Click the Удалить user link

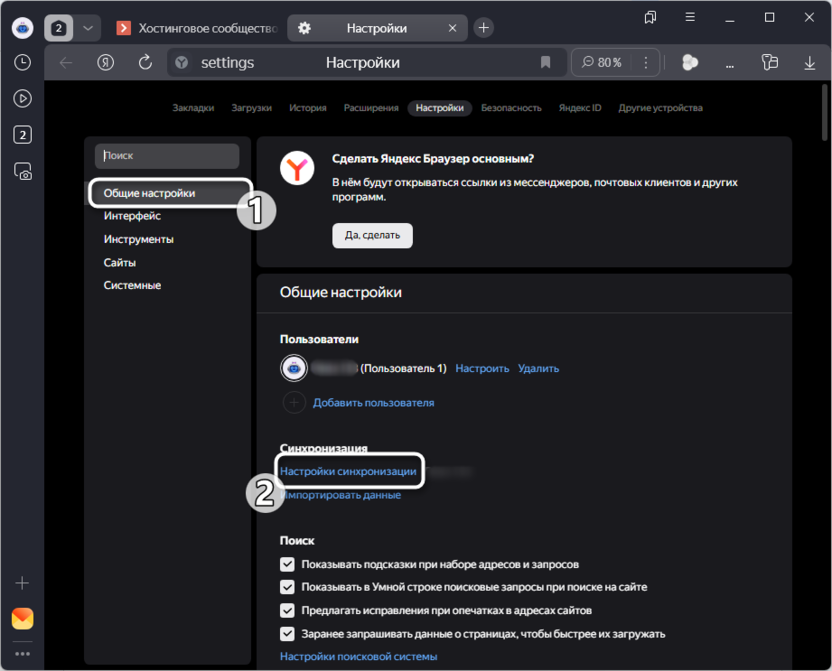coord(538,368)
